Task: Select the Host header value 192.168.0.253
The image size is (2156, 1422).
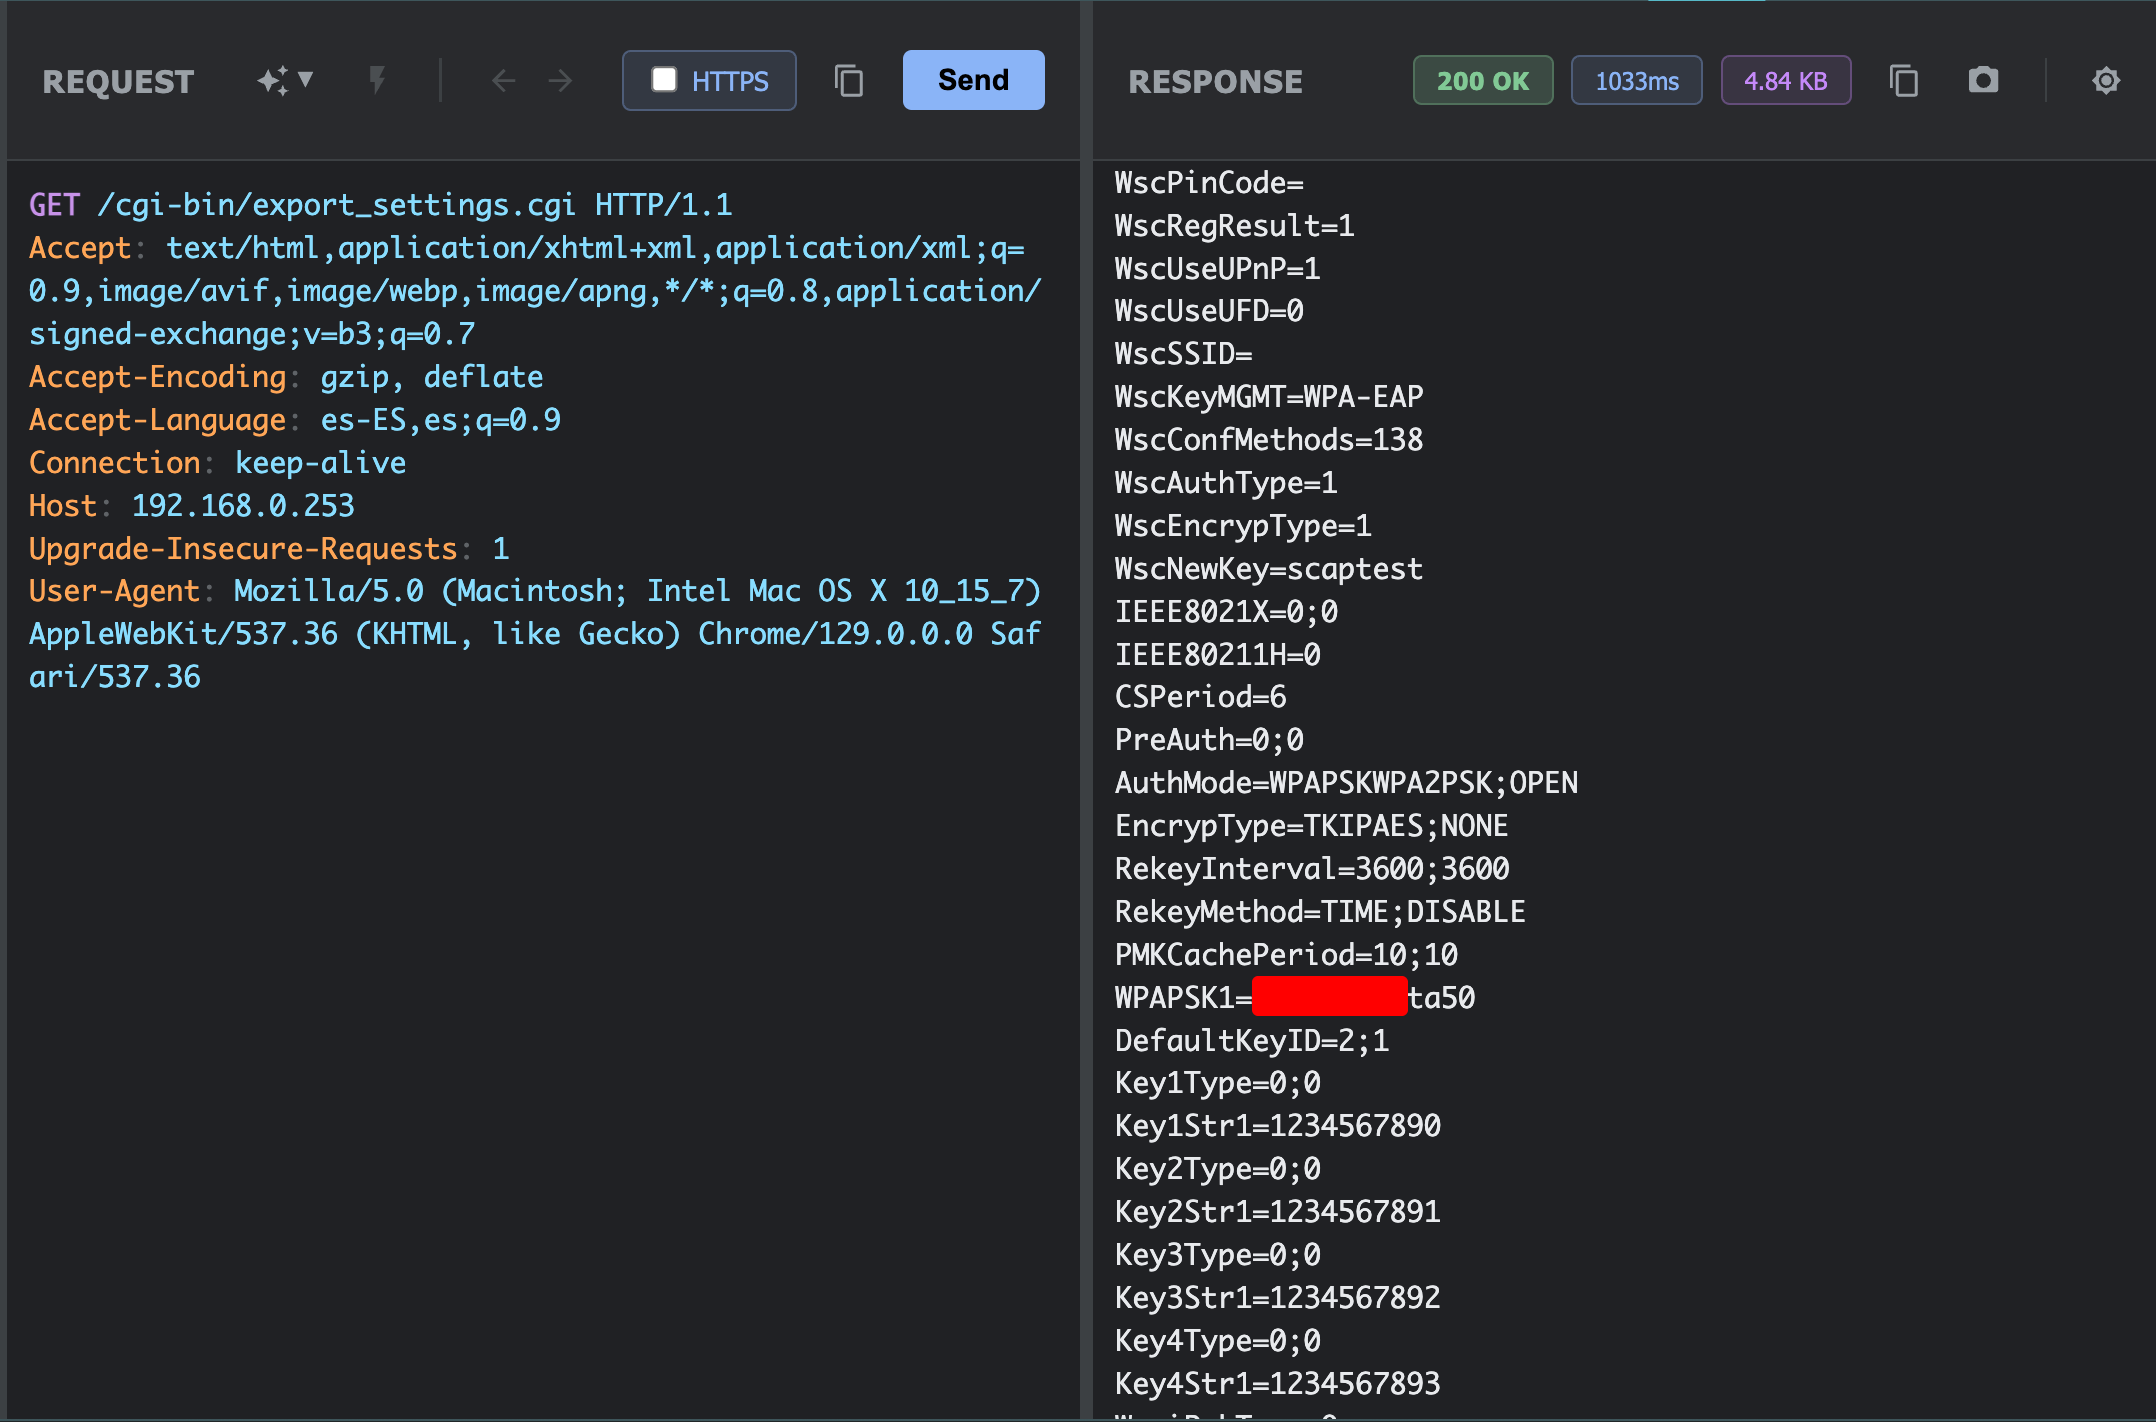Action: tap(242, 505)
